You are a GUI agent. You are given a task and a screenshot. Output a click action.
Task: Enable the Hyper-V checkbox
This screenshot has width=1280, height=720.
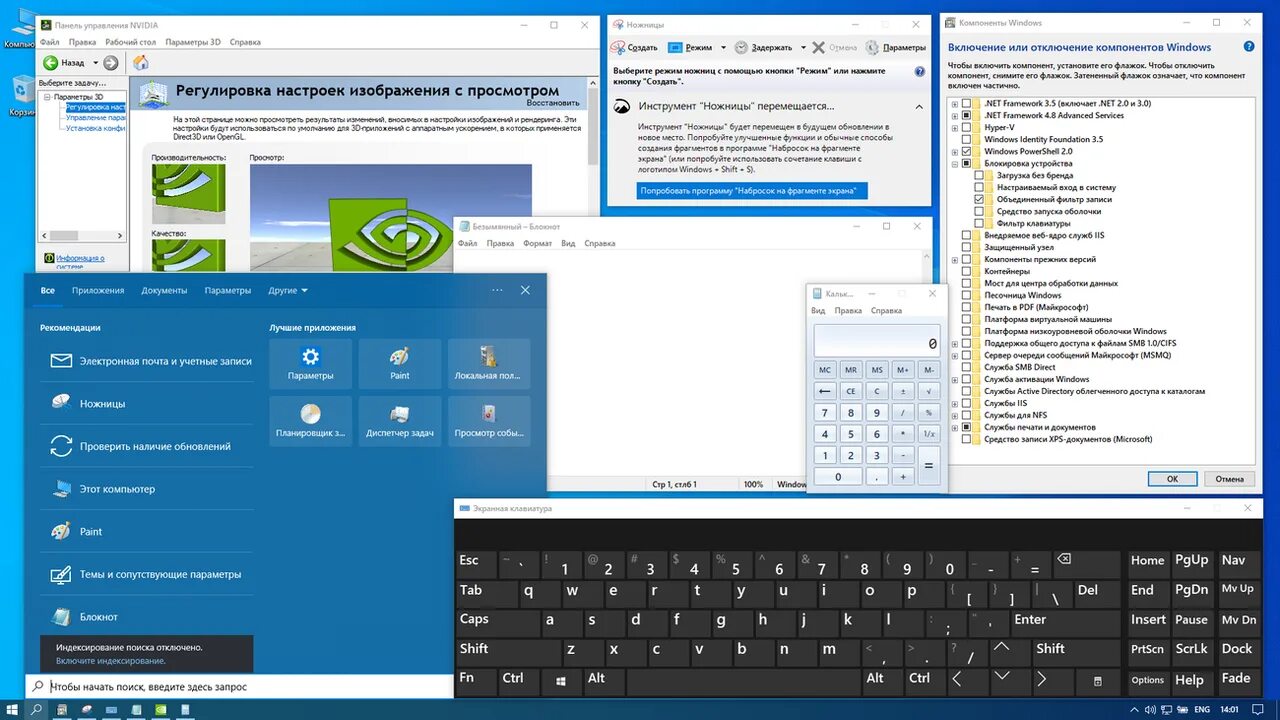click(x=967, y=126)
